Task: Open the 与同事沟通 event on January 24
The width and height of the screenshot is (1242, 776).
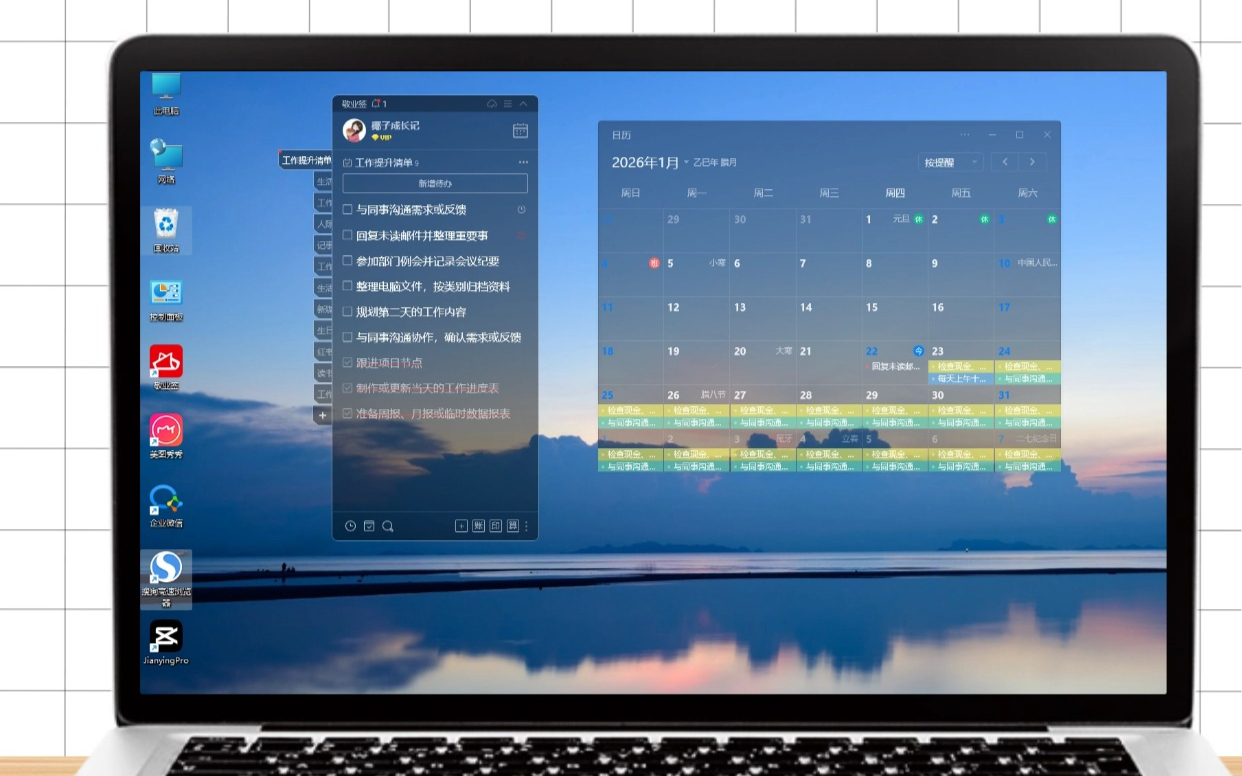Action: click(x=1027, y=379)
